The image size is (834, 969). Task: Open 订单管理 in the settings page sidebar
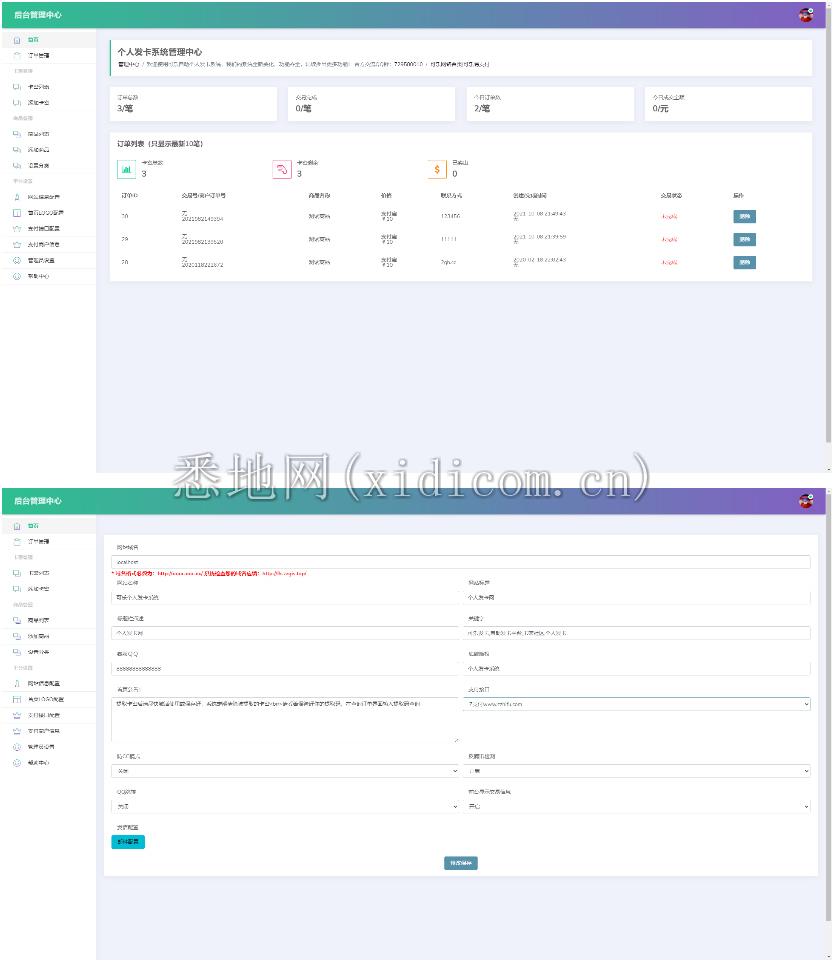pyautogui.click(x=49, y=541)
